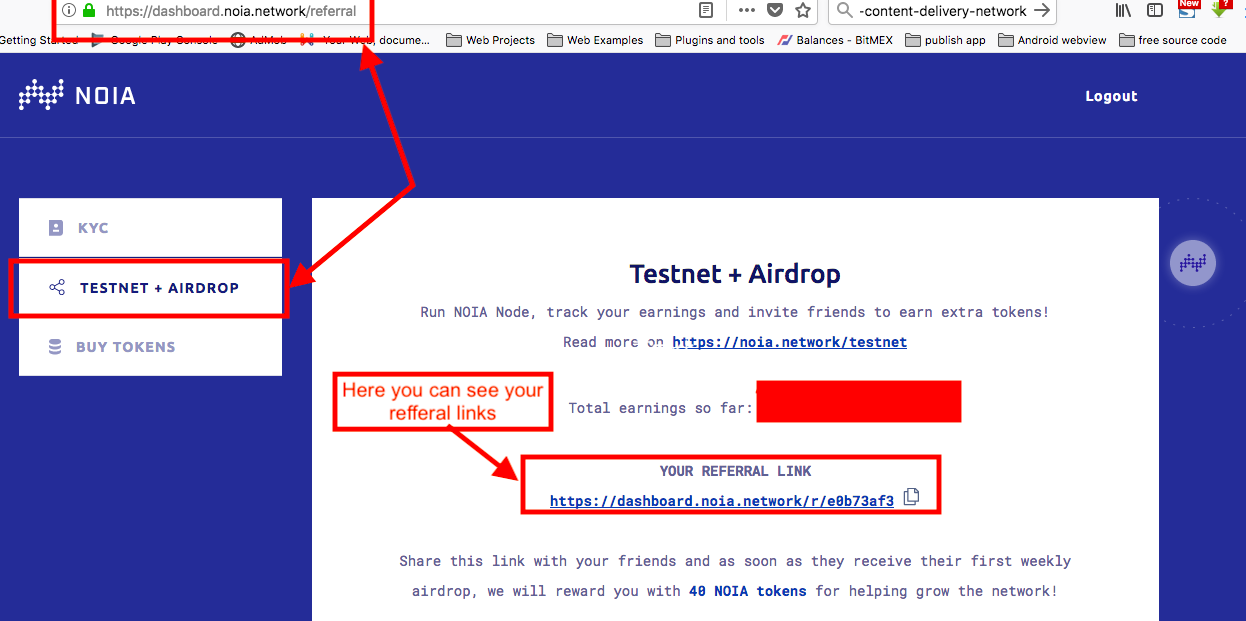1246x621 pixels.
Task: Click the green download arrow extension icon
Action: point(1221,9)
